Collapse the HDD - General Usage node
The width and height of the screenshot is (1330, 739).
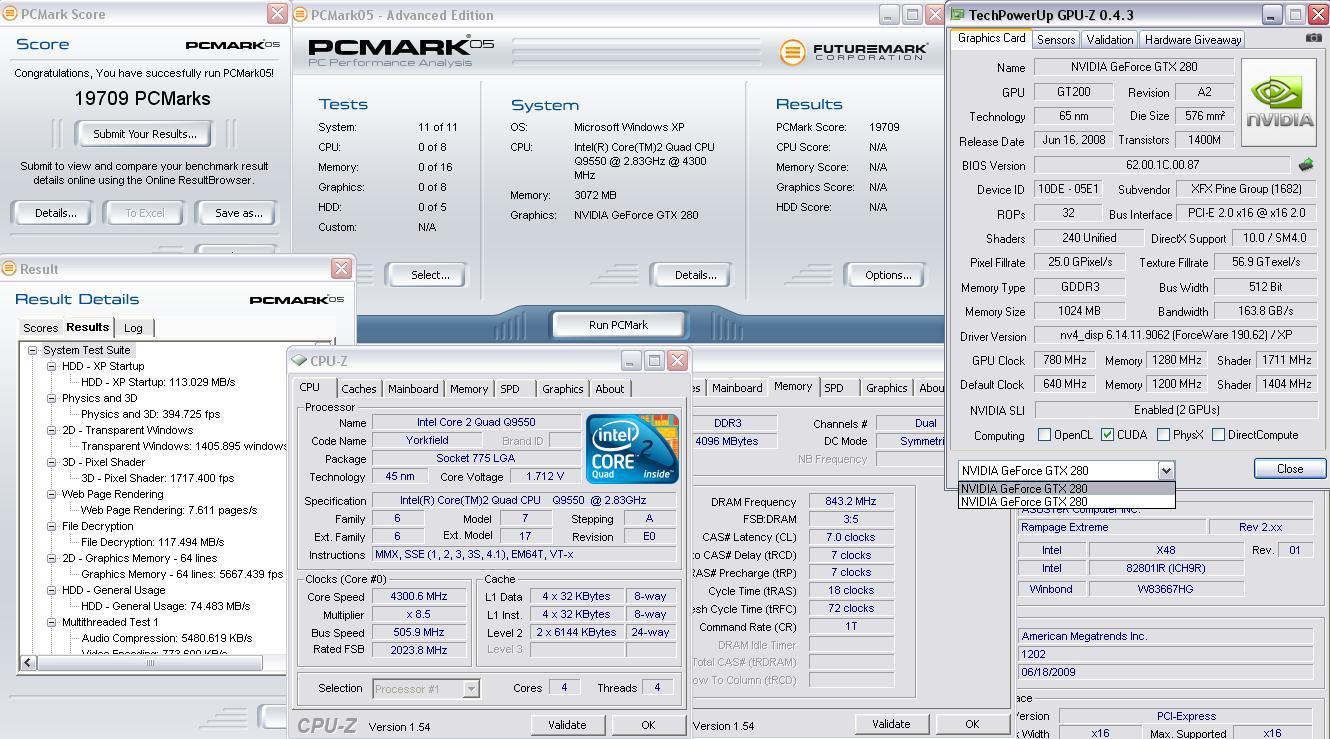(51, 590)
